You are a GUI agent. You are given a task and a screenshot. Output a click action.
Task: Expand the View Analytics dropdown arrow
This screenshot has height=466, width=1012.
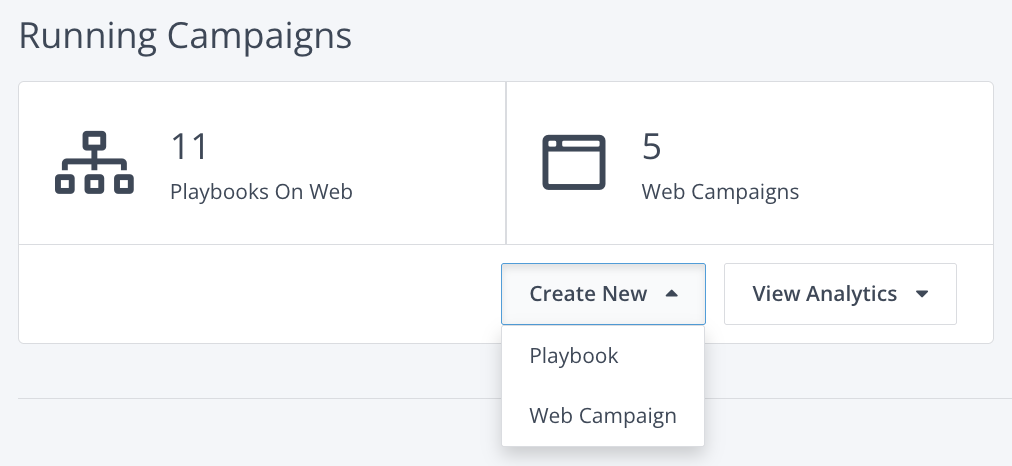[x=922, y=294]
